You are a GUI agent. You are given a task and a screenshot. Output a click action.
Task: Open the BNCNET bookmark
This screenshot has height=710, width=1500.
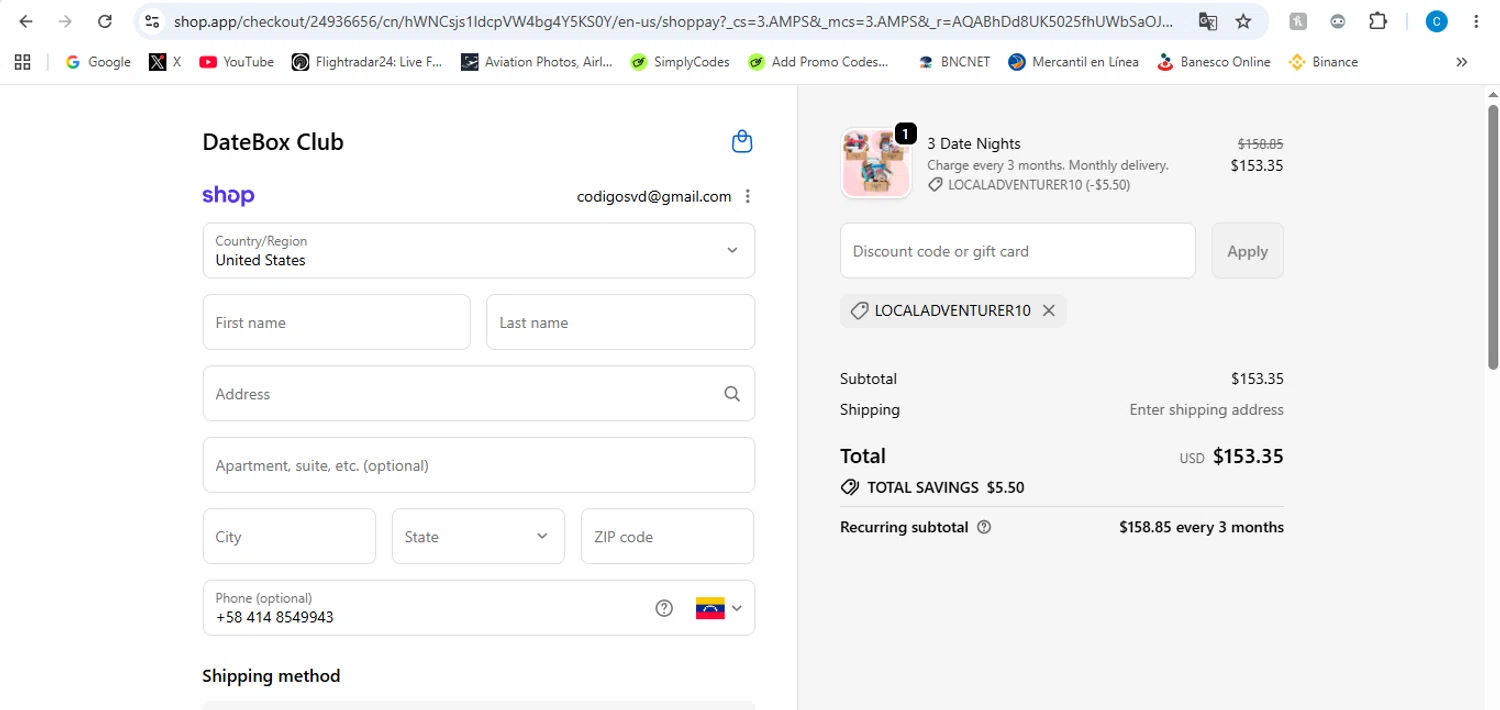954,62
